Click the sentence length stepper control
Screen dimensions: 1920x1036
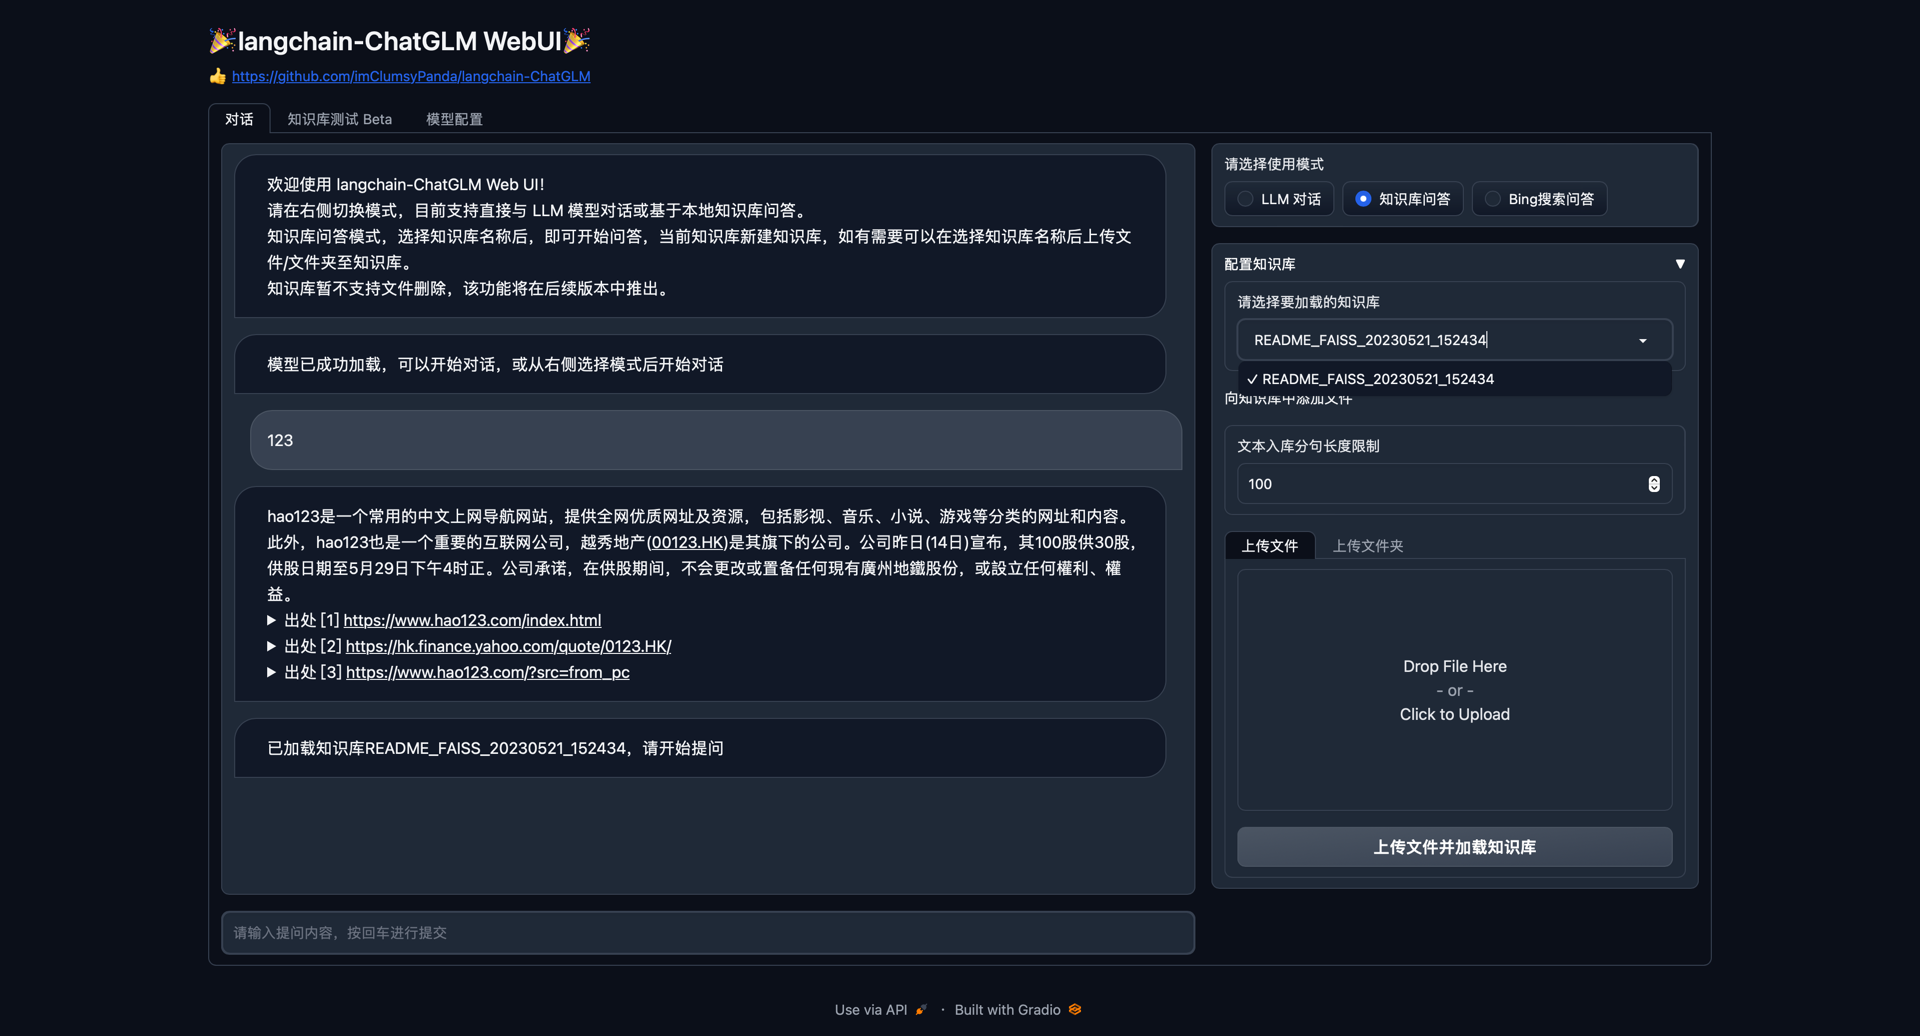pyautogui.click(x=1654, y=484)
